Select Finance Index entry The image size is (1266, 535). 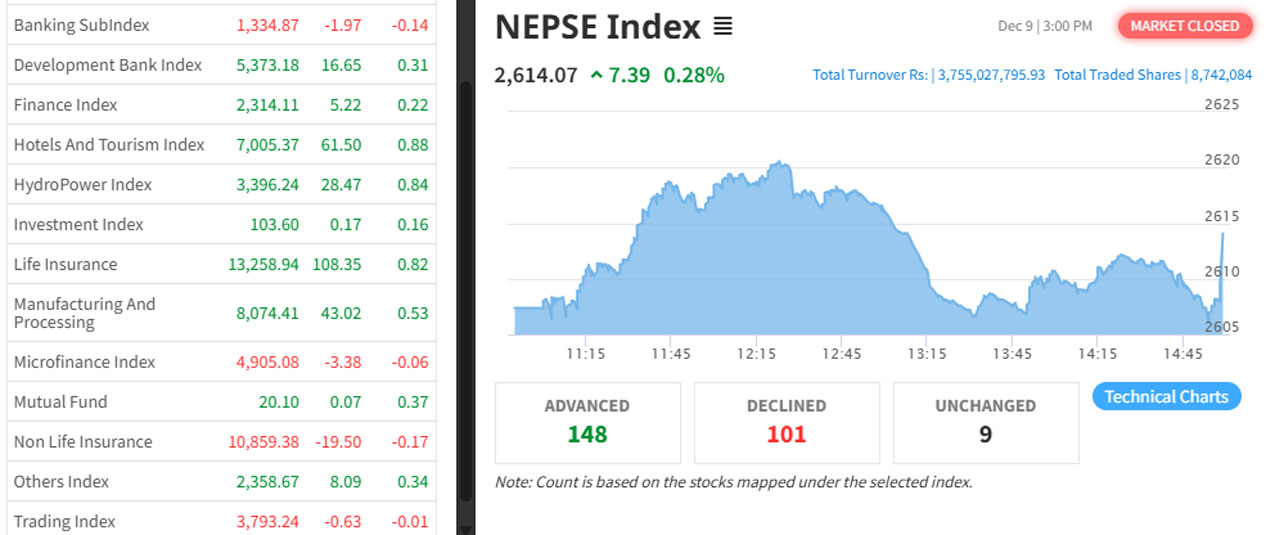65,105
